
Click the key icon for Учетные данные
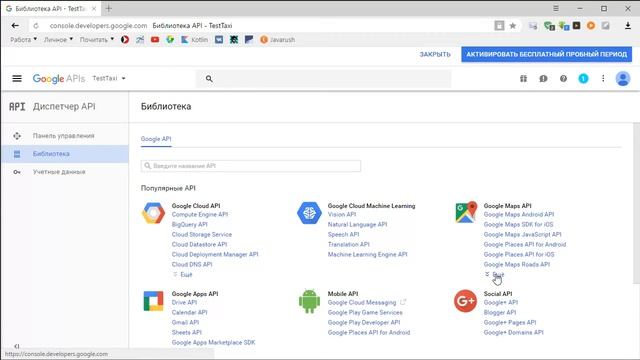click(17, 172)
